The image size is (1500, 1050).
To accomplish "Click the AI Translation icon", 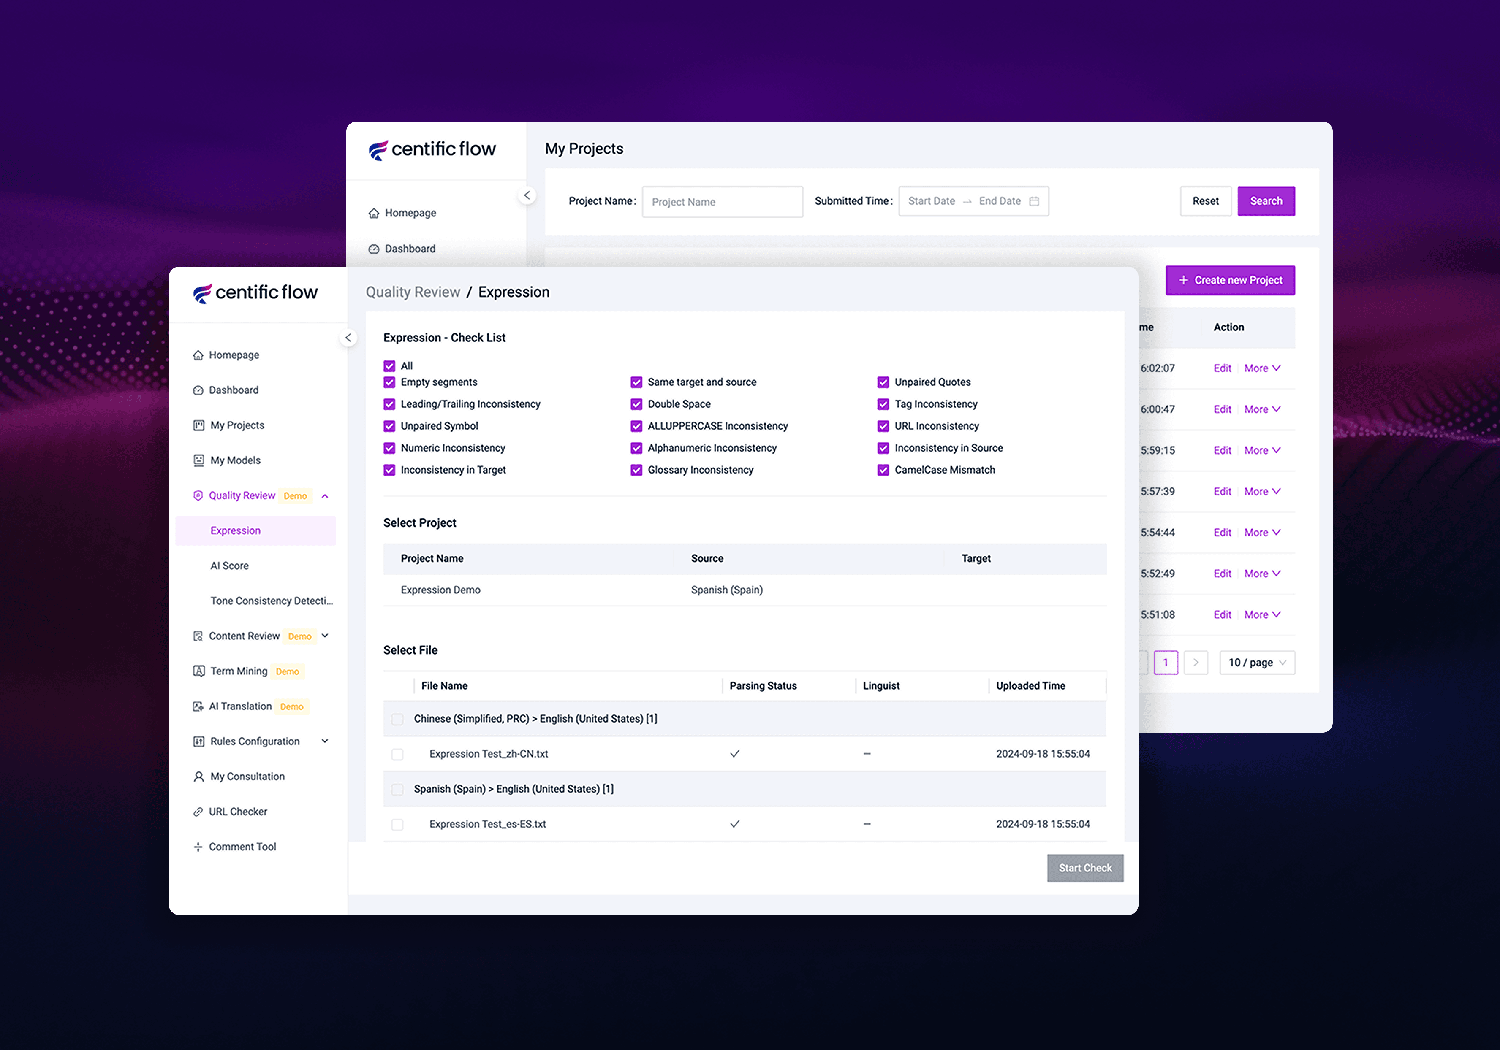I will click(198, 706).
